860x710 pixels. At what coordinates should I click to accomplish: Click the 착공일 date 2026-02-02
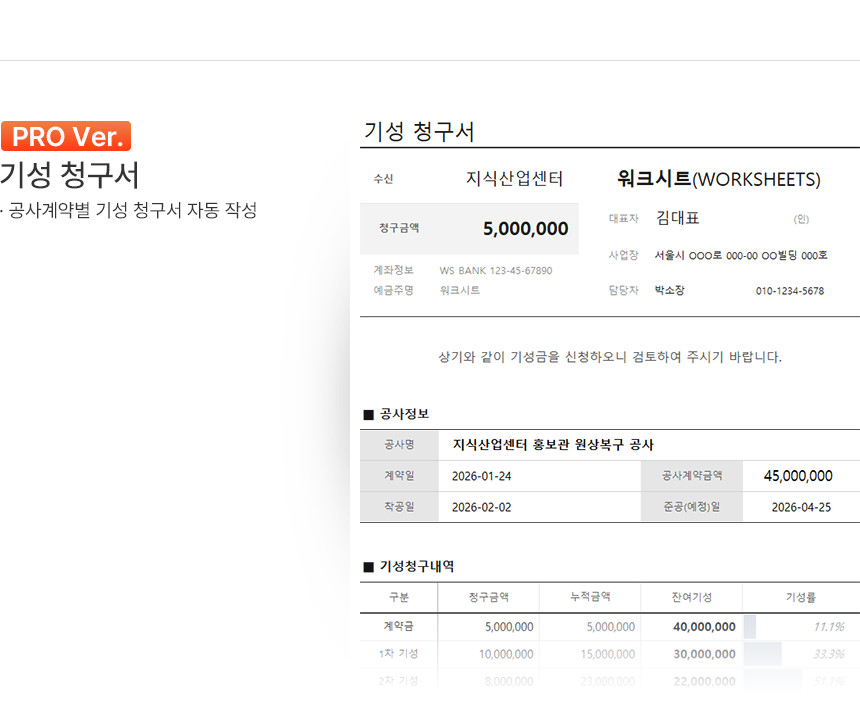[481, 507]
